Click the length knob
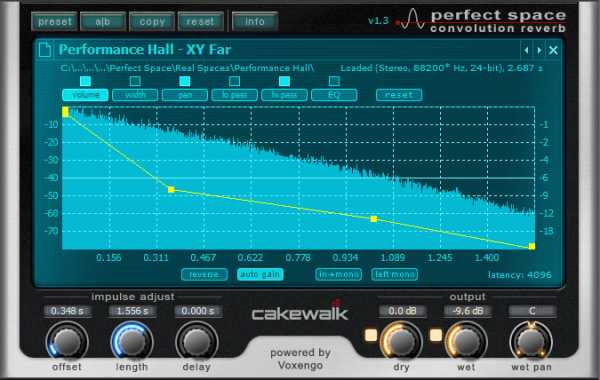The height and width of the screenshot is (380, 600). (132, 342)
